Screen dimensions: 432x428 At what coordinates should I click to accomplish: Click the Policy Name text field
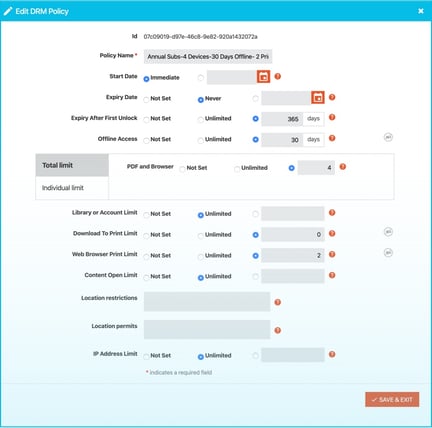coord(208,56)
